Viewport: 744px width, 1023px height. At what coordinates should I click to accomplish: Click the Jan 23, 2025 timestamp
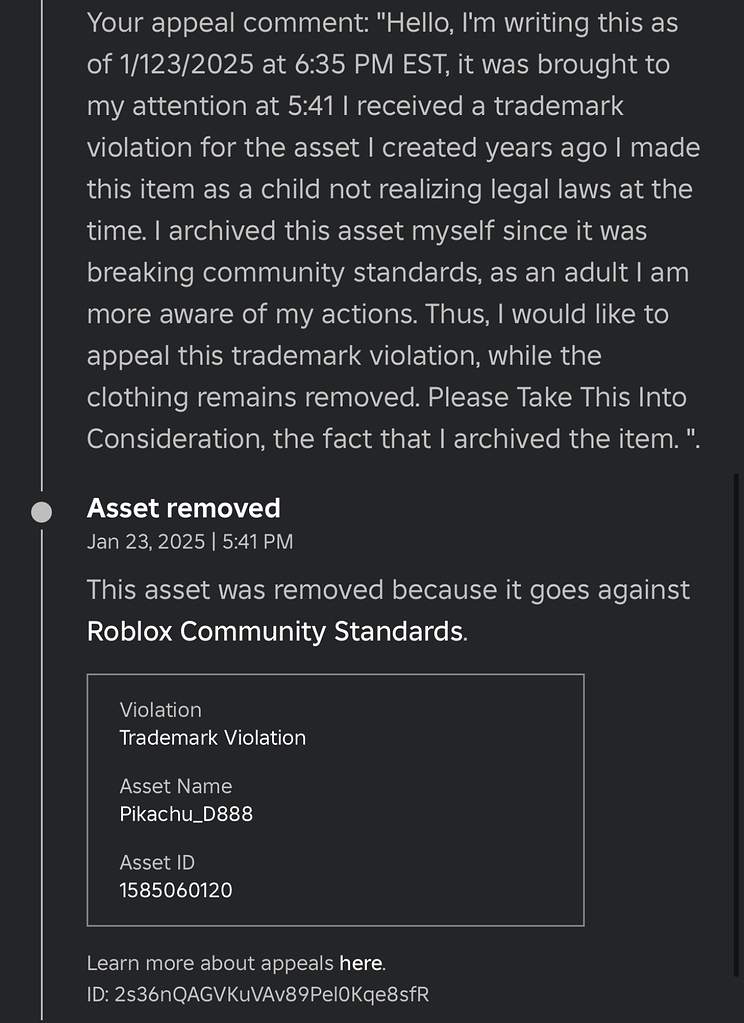(x=189, y=542)
